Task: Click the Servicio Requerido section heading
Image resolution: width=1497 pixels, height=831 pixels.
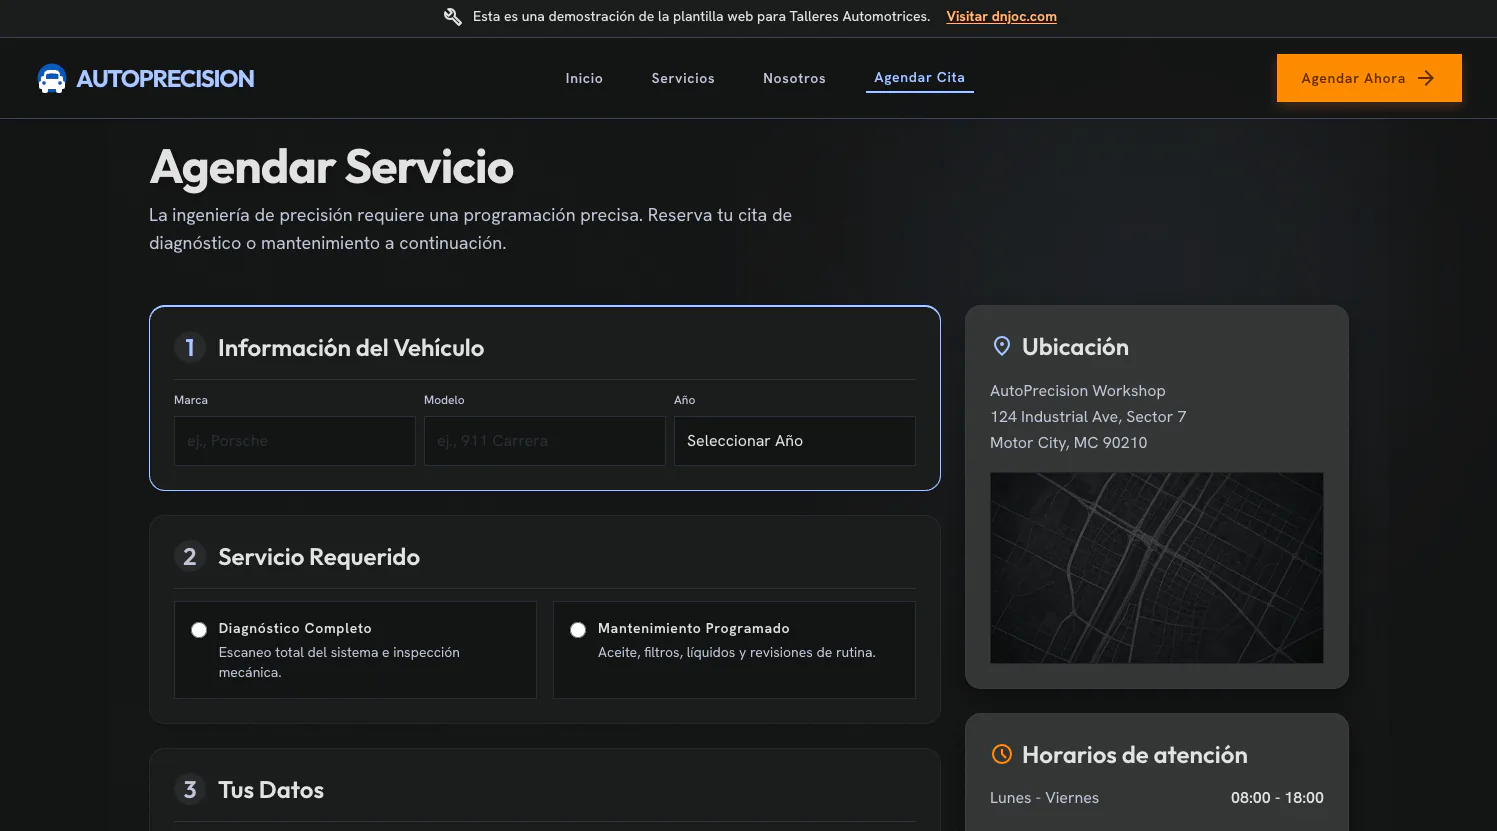Action: (x=319, y=557)
